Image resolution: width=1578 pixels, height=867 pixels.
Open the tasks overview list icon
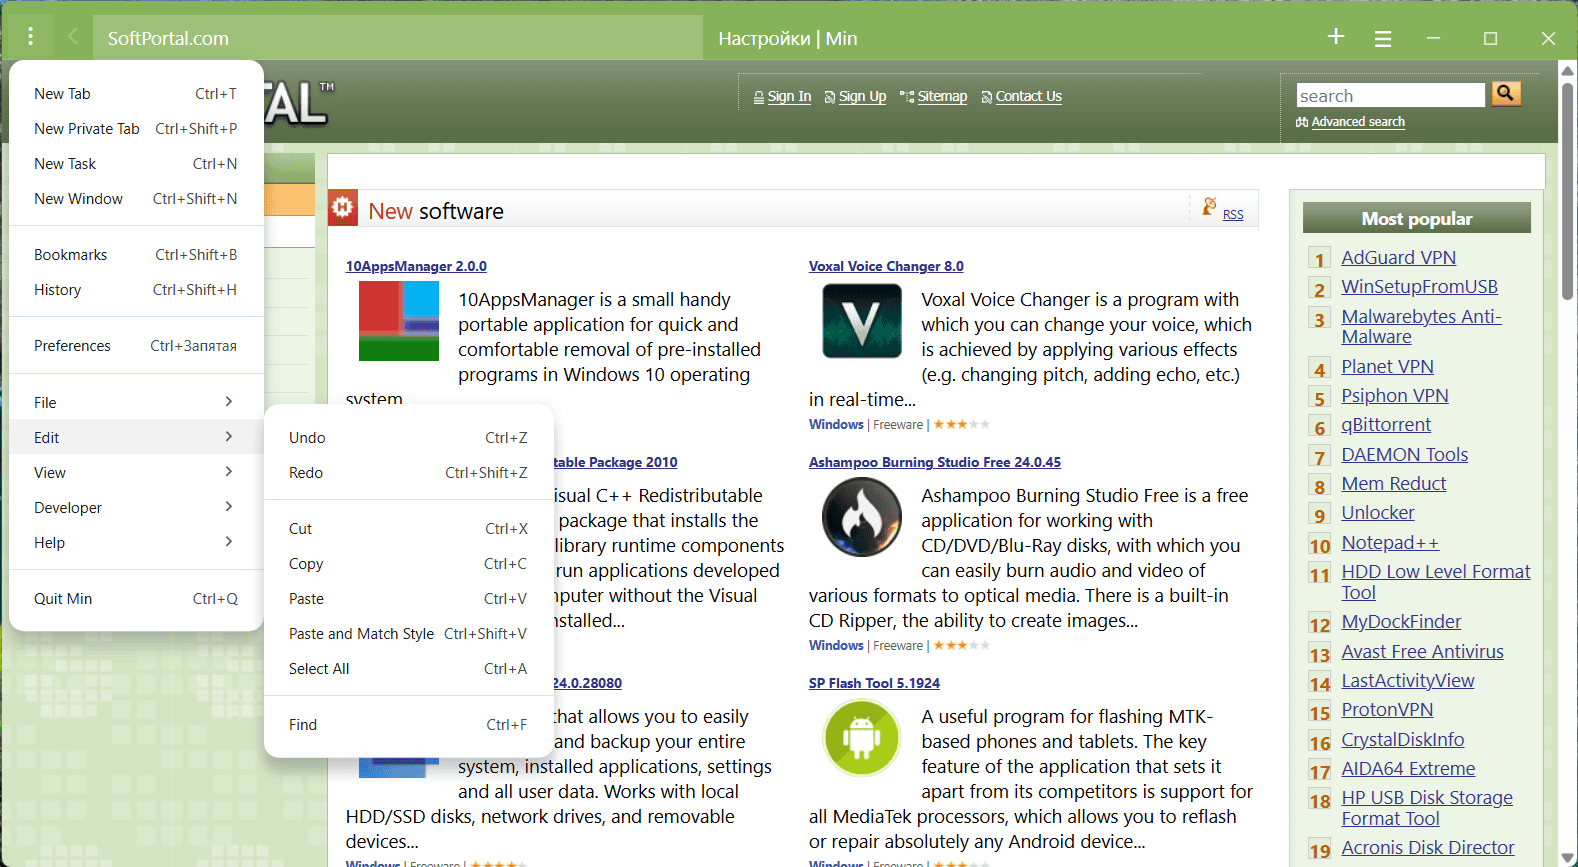[x=1383, y=38]
